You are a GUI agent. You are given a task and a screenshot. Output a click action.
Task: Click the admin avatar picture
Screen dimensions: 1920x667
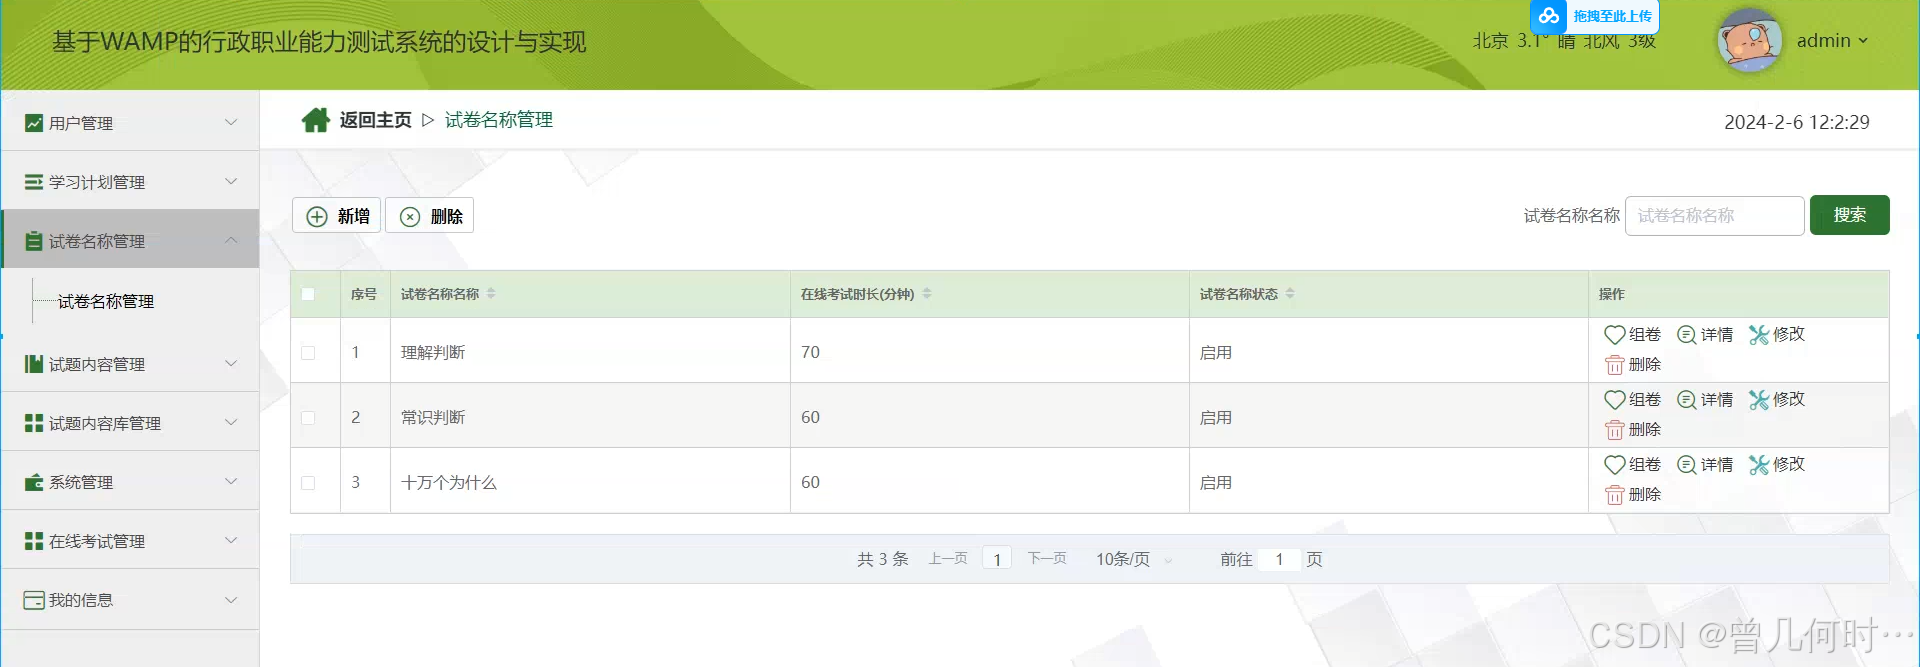[x=1750, y=41]
